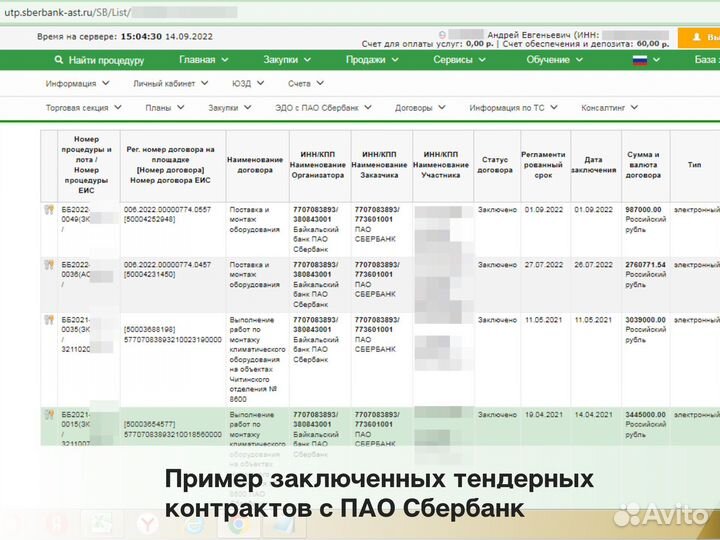
Task: Click the search magnifier icon by Найти процедуру
Action: 58,60
